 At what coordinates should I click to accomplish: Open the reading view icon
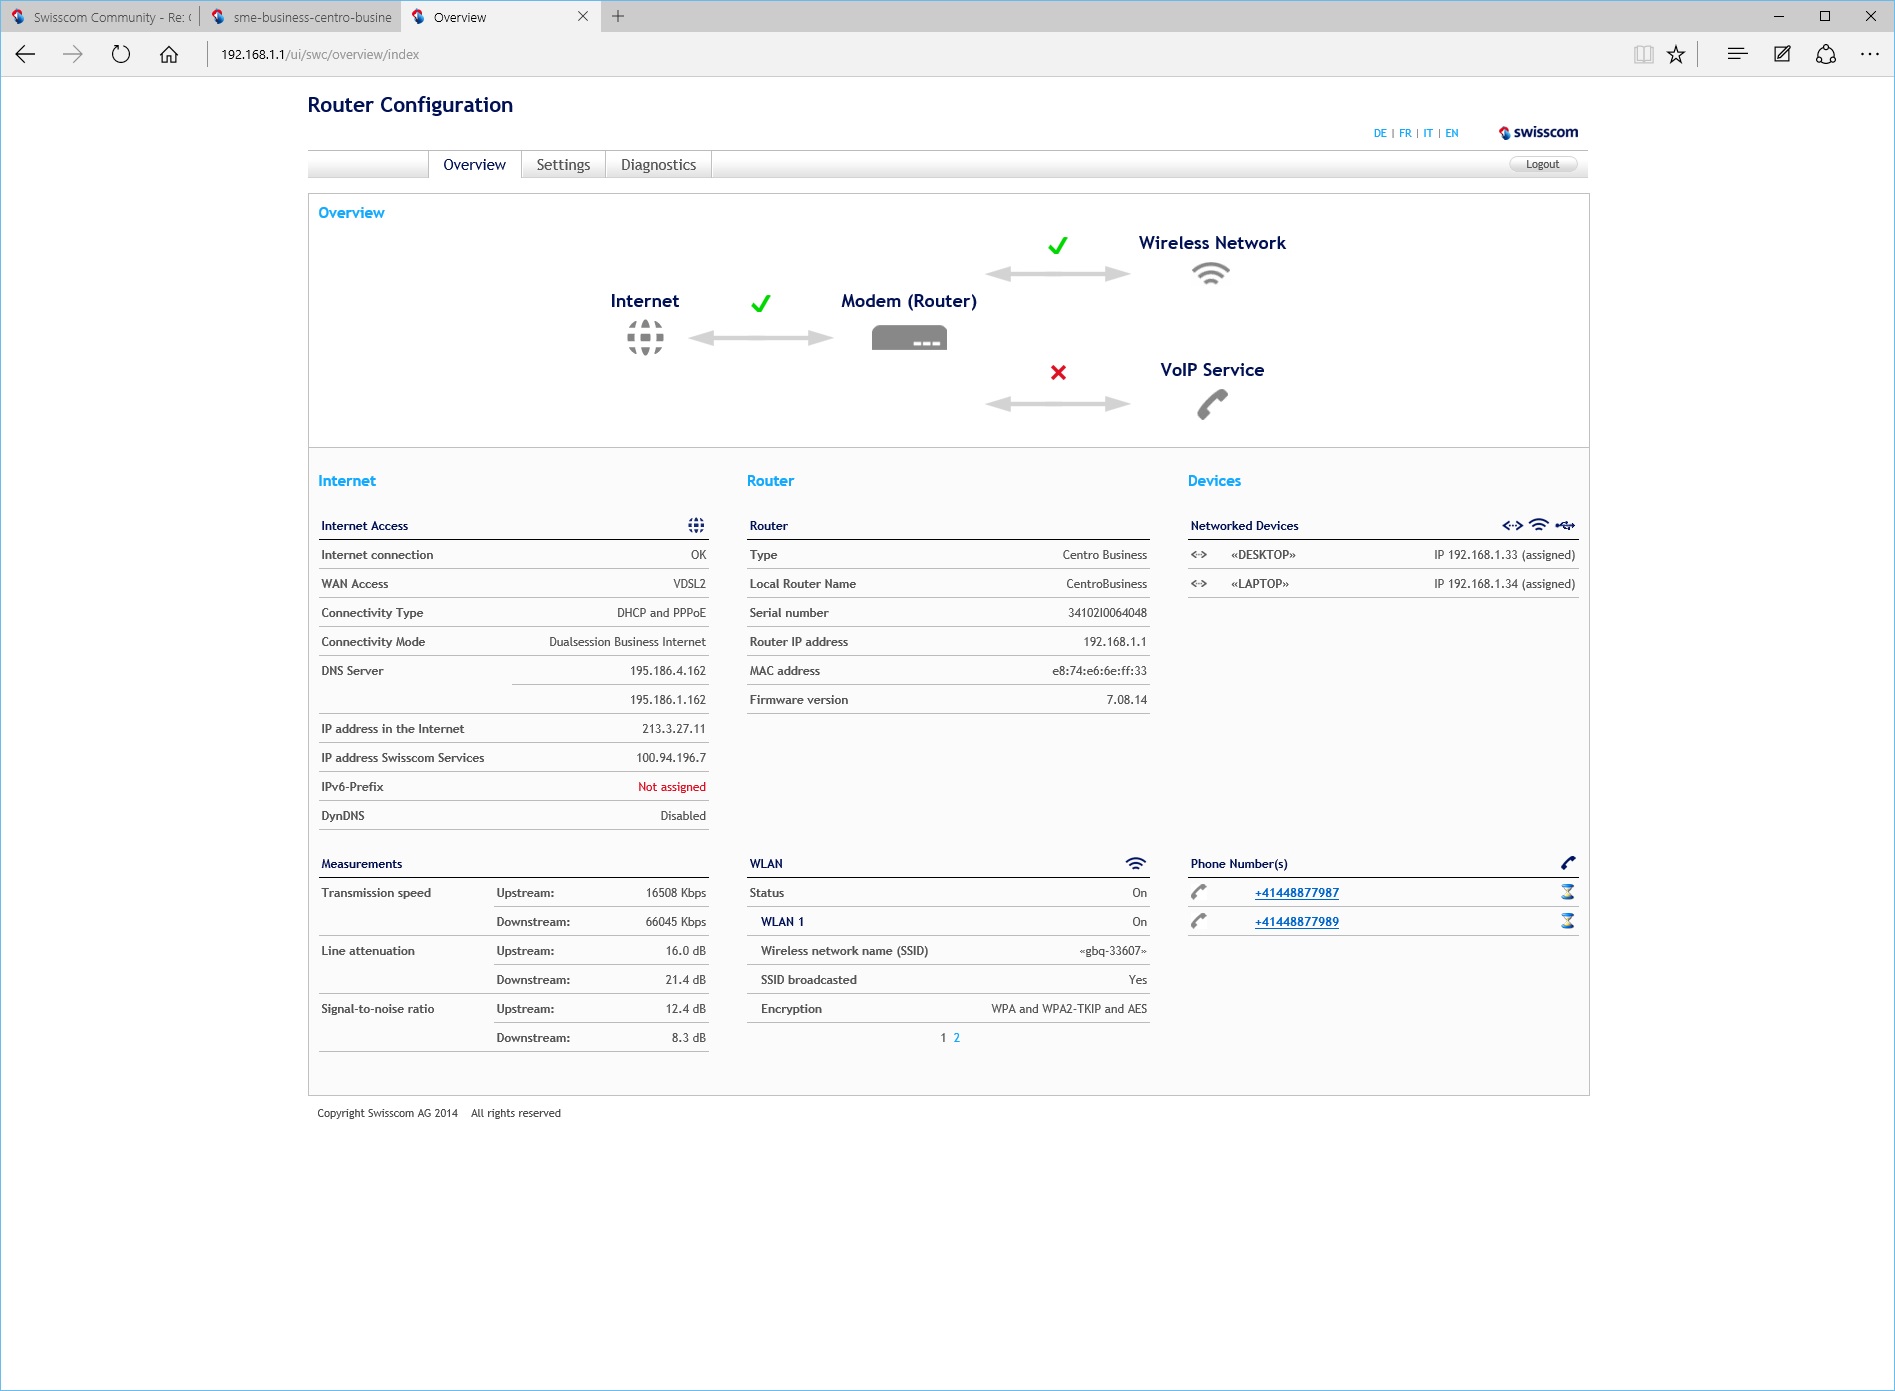[1643, 54]
